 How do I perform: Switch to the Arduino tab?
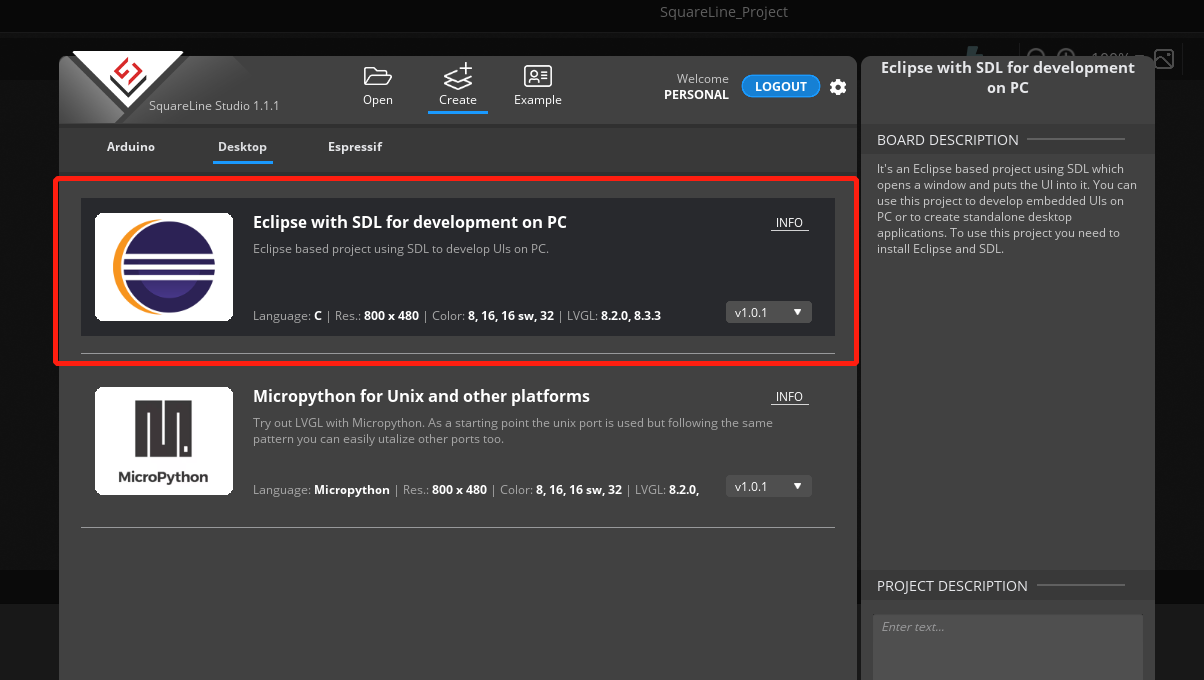coord(131,147)
